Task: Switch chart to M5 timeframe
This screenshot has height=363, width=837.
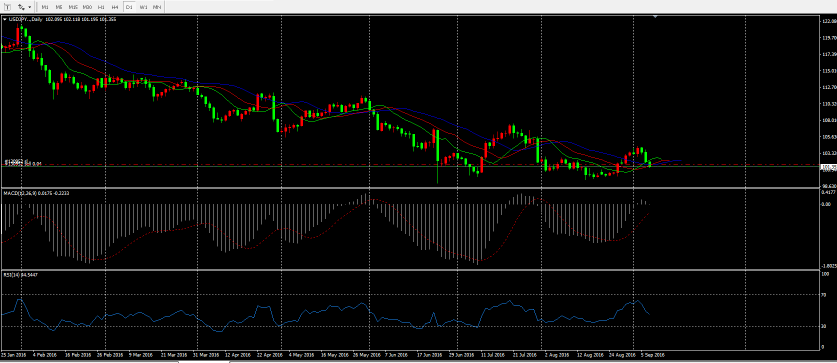Action: (x=59, y=7)
